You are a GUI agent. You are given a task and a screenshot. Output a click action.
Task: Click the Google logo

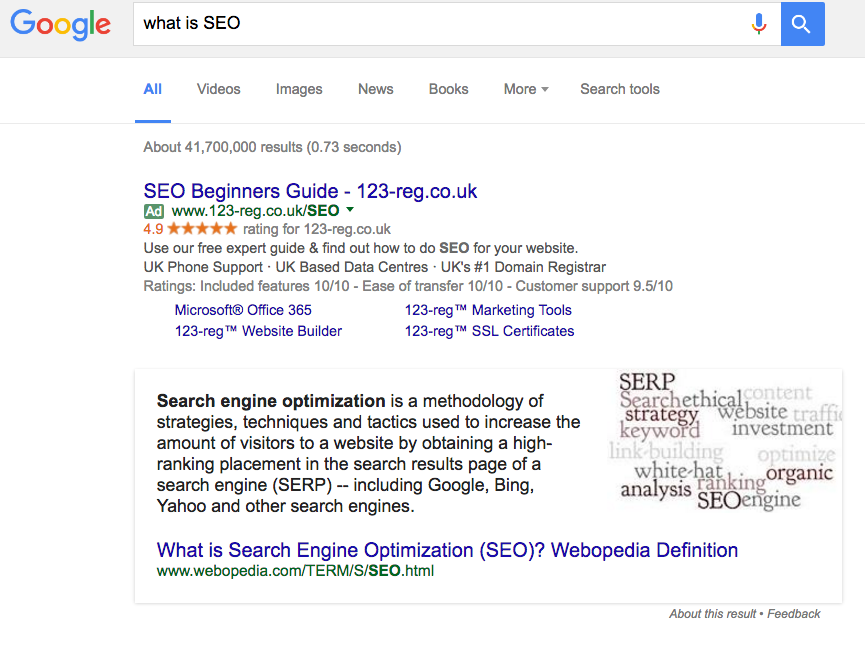pos(61,24)
